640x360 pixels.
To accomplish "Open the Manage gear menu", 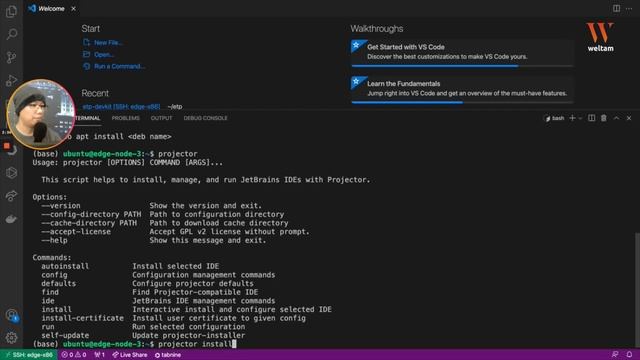I will (11, 337).
